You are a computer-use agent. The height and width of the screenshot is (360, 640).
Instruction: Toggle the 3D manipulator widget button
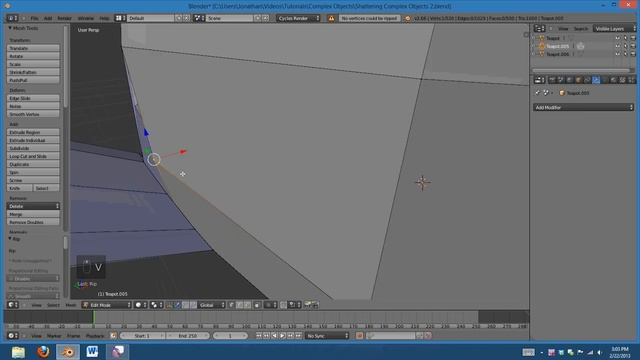click(169, 305)
